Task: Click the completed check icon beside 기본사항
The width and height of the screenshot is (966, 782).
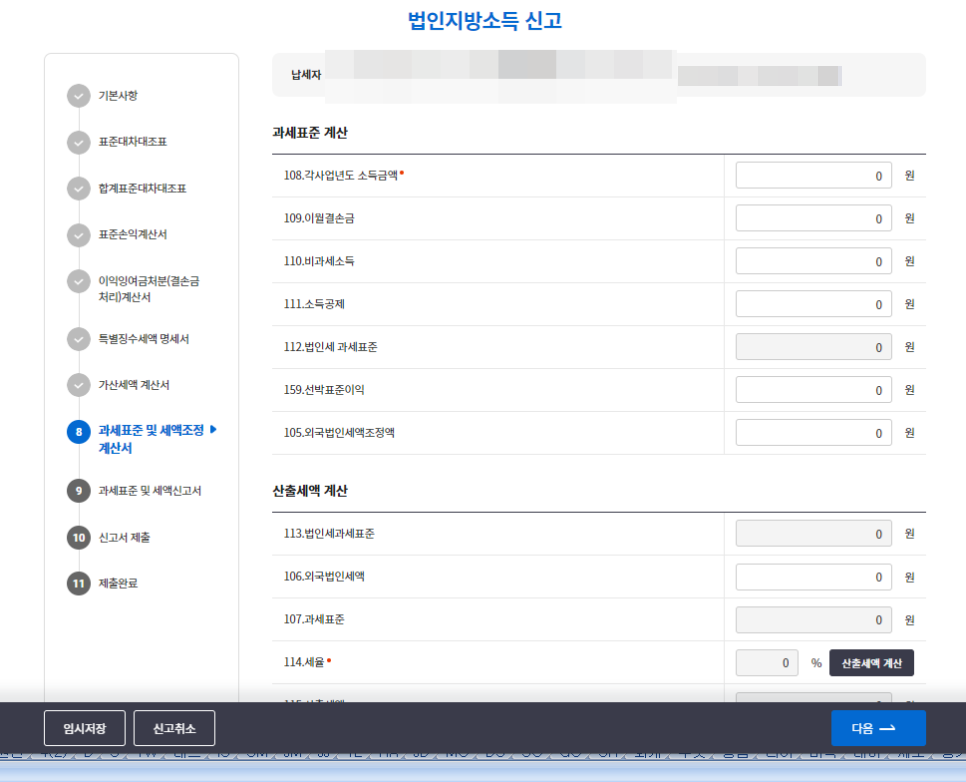Action: (x=79, y=96)
